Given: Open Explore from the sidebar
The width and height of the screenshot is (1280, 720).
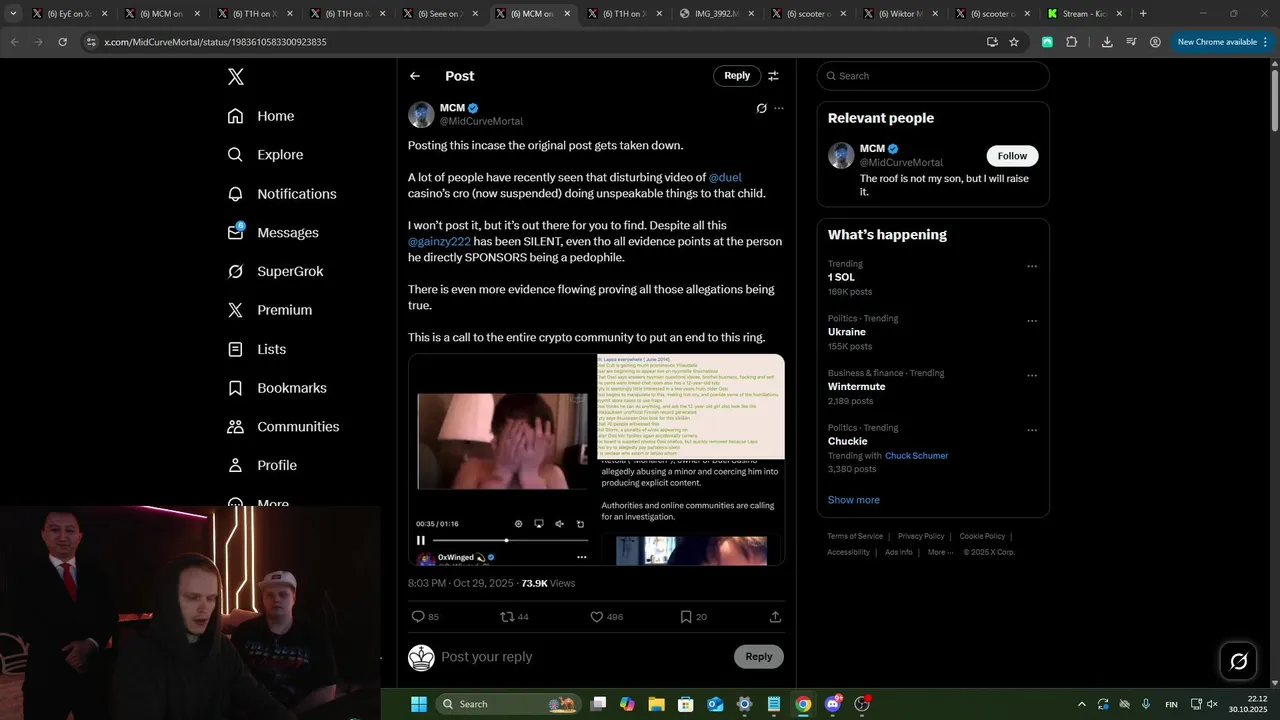Looking at the screenshot, I should click(x=265, y=155).
